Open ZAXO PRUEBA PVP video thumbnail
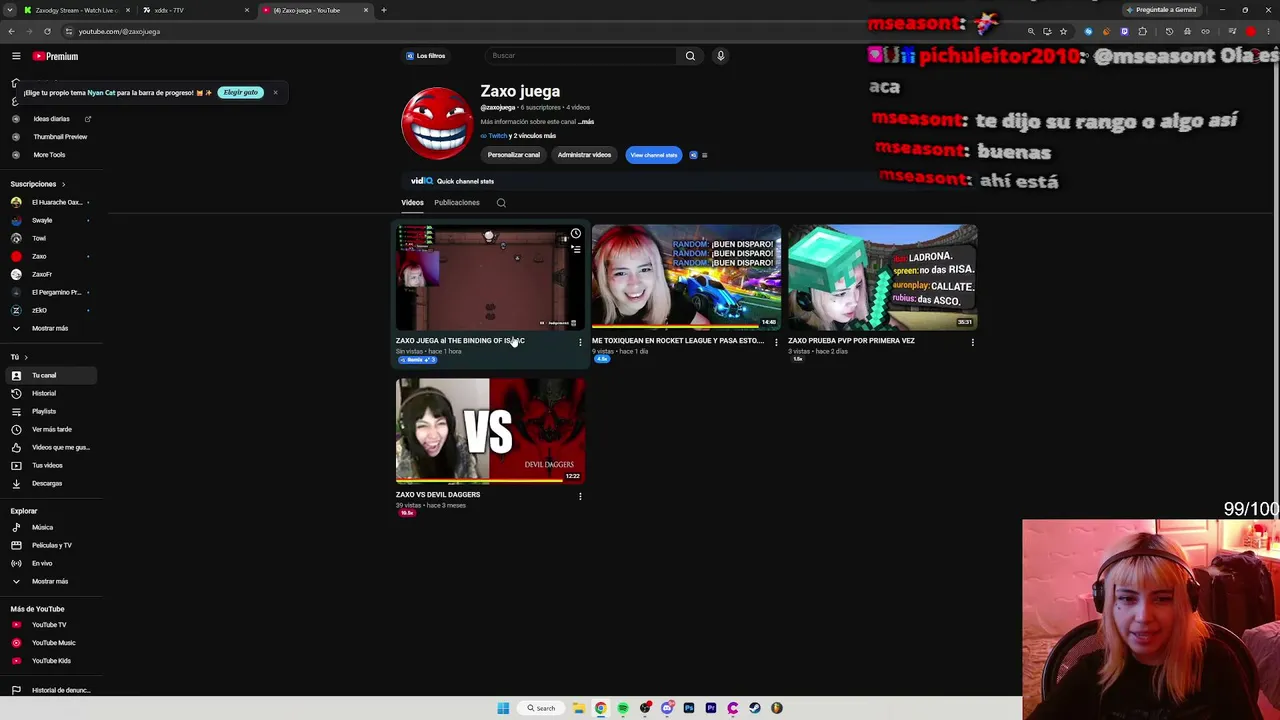Viewport: 1280px width, 720px height. pos(882,277)
